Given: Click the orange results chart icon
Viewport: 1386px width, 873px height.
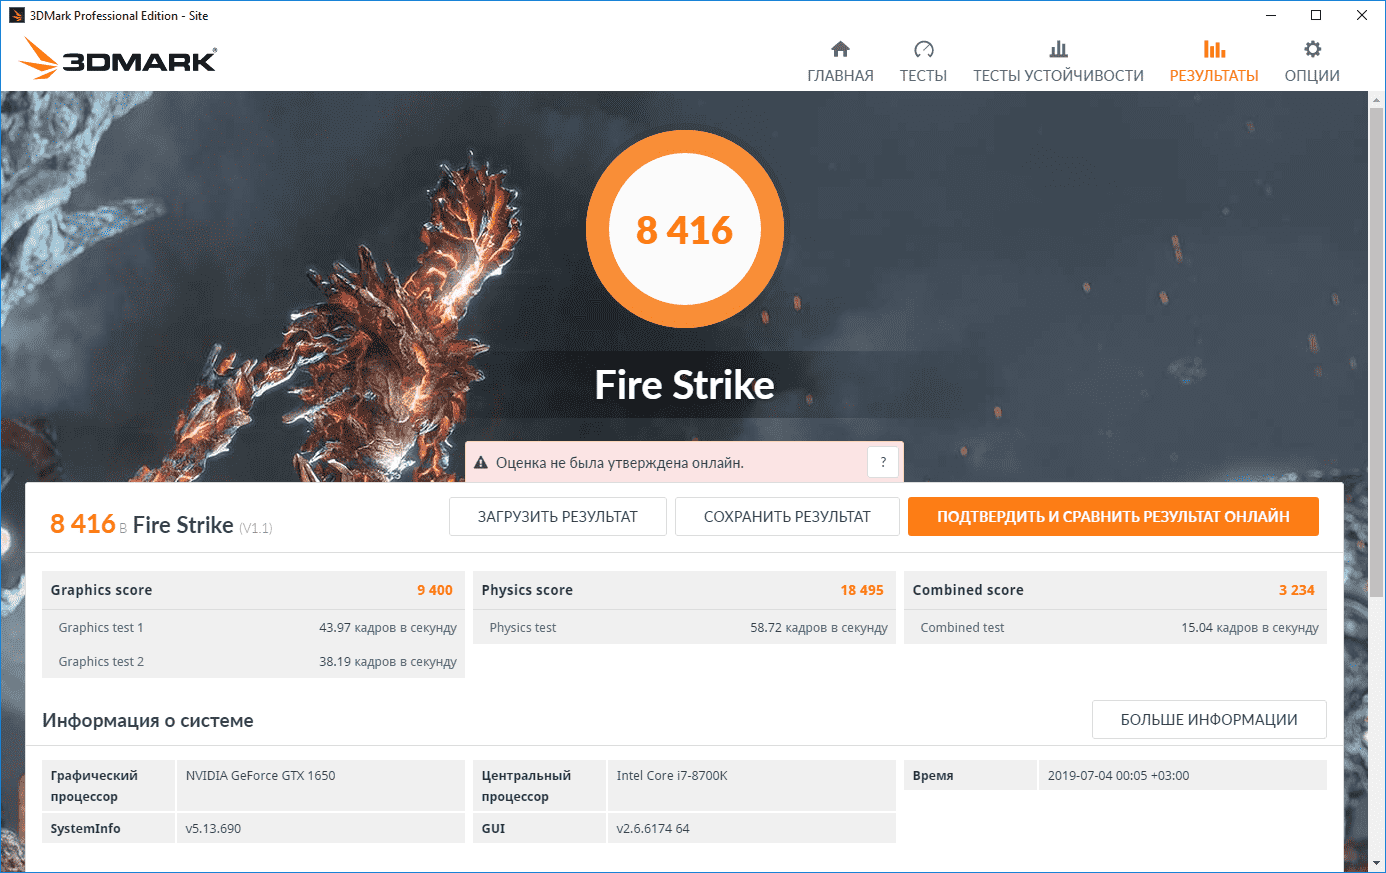Looking at the screenshot, I should coord(1214,49).
